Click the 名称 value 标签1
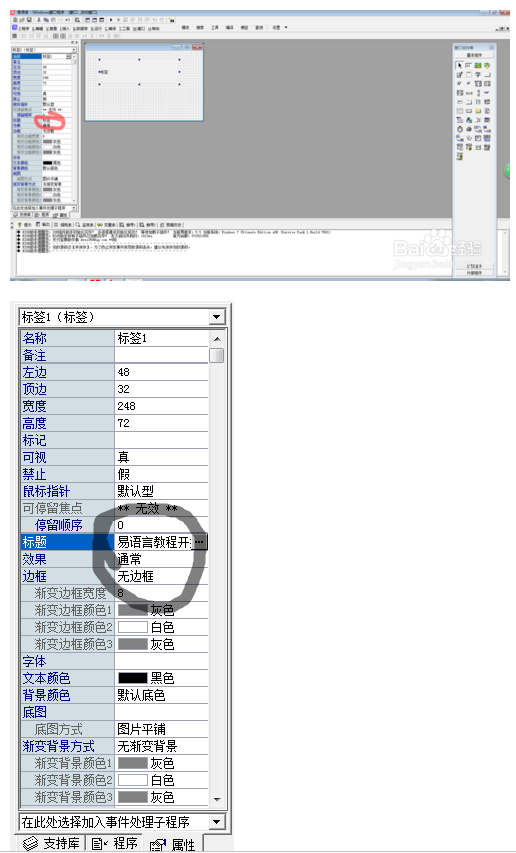 coord(161,338)
